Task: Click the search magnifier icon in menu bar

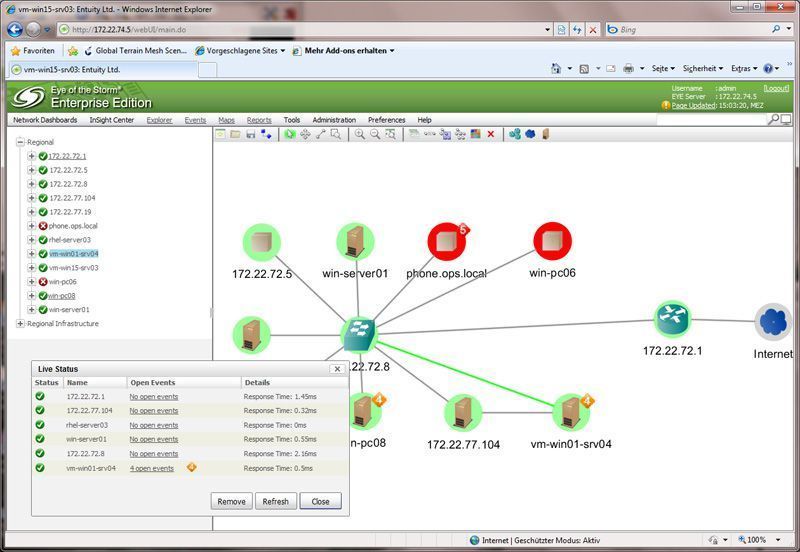Action: pos(773,119)
